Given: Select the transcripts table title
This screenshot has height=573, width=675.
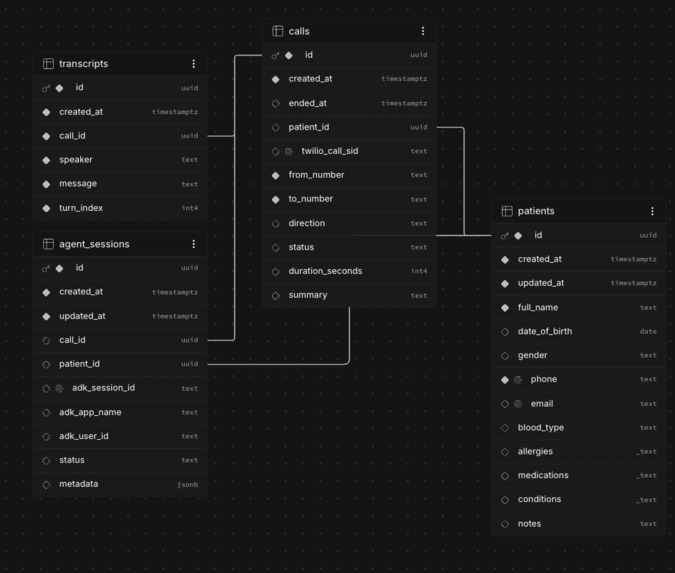Looking at the screenshot, I should point(84,64).
